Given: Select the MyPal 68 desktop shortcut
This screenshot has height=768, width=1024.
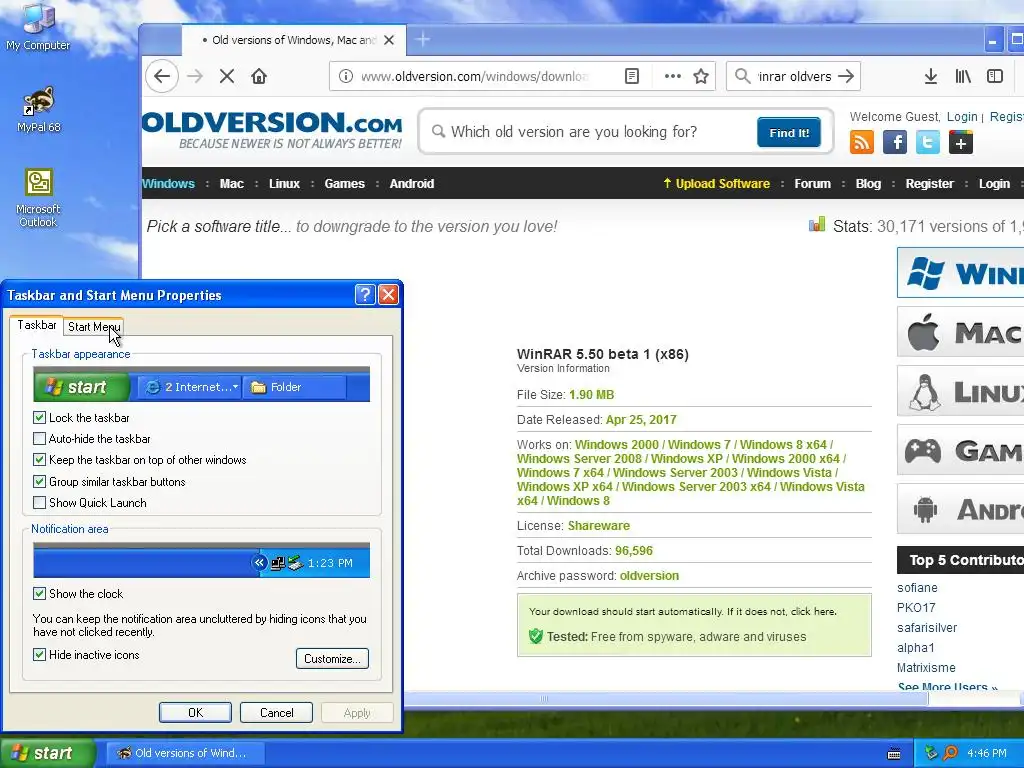Looking at the screenshot, I should tap(39, 110).
